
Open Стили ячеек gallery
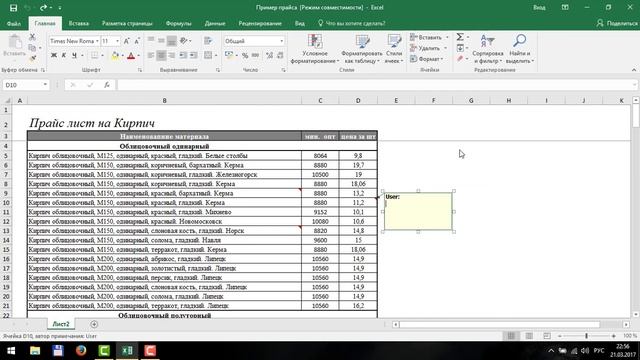(394, 49)
